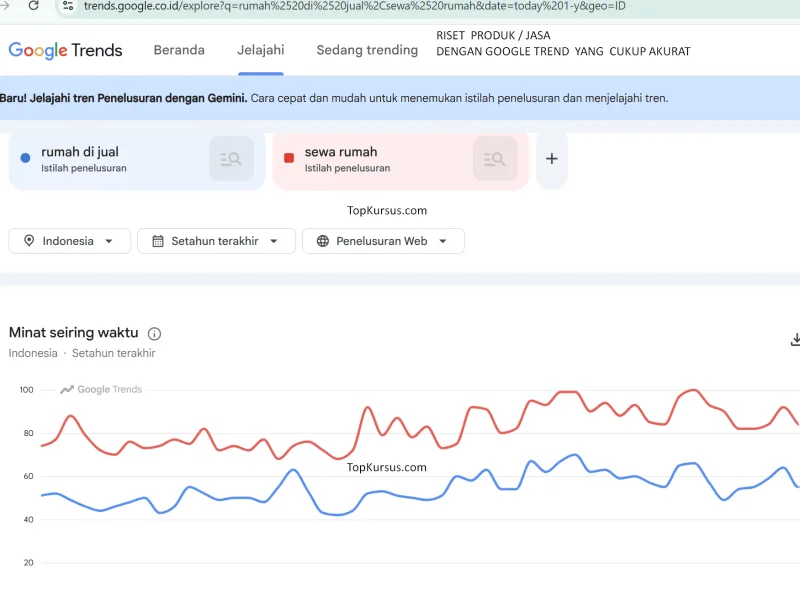Click the calendar icon
This screenshot has width=800, height=601.
158,241
